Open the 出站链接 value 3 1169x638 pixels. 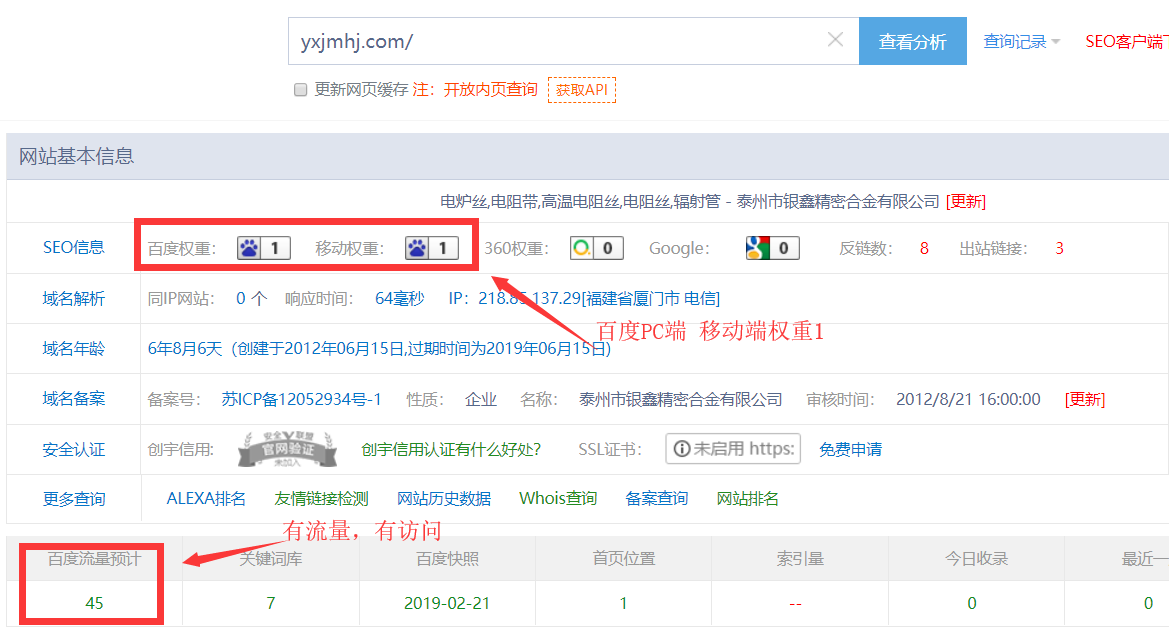coord(1059,248)
